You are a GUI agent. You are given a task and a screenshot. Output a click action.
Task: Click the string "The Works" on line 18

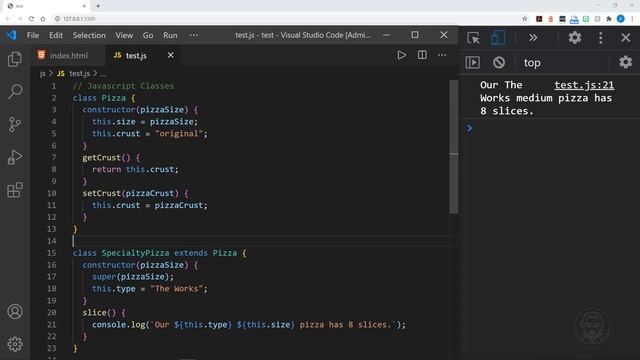point(176,289)
